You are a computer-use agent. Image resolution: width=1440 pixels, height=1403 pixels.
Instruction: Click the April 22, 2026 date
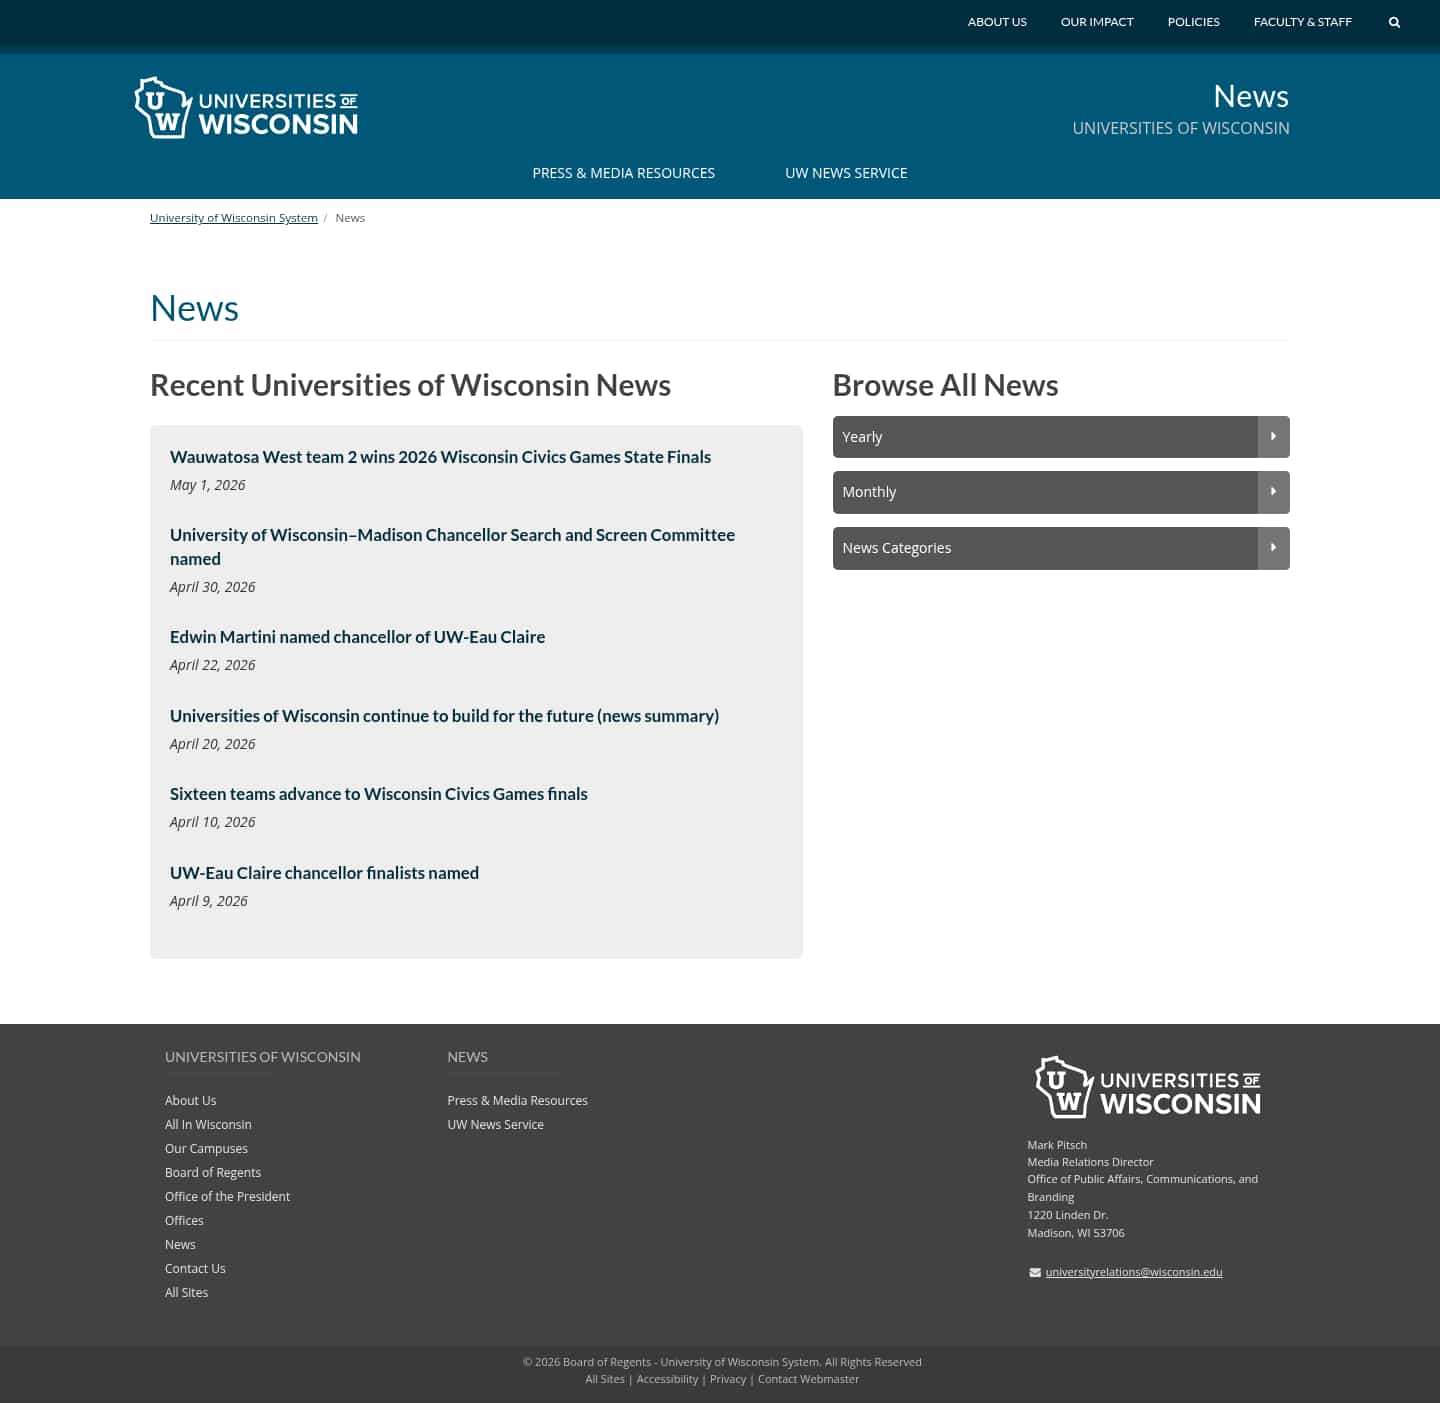click(x=212, y=665)
